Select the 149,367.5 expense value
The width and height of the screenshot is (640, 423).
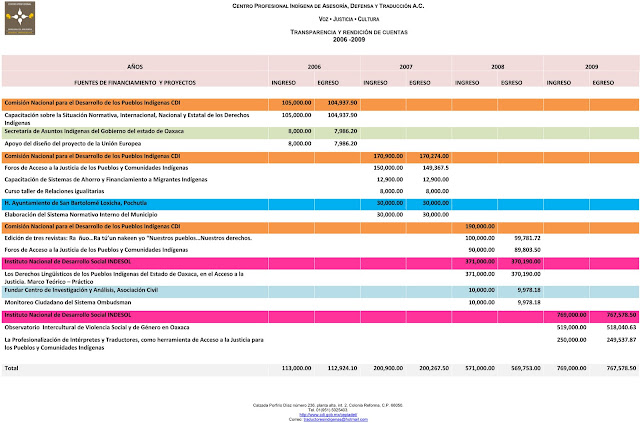[x=436, y=168]
